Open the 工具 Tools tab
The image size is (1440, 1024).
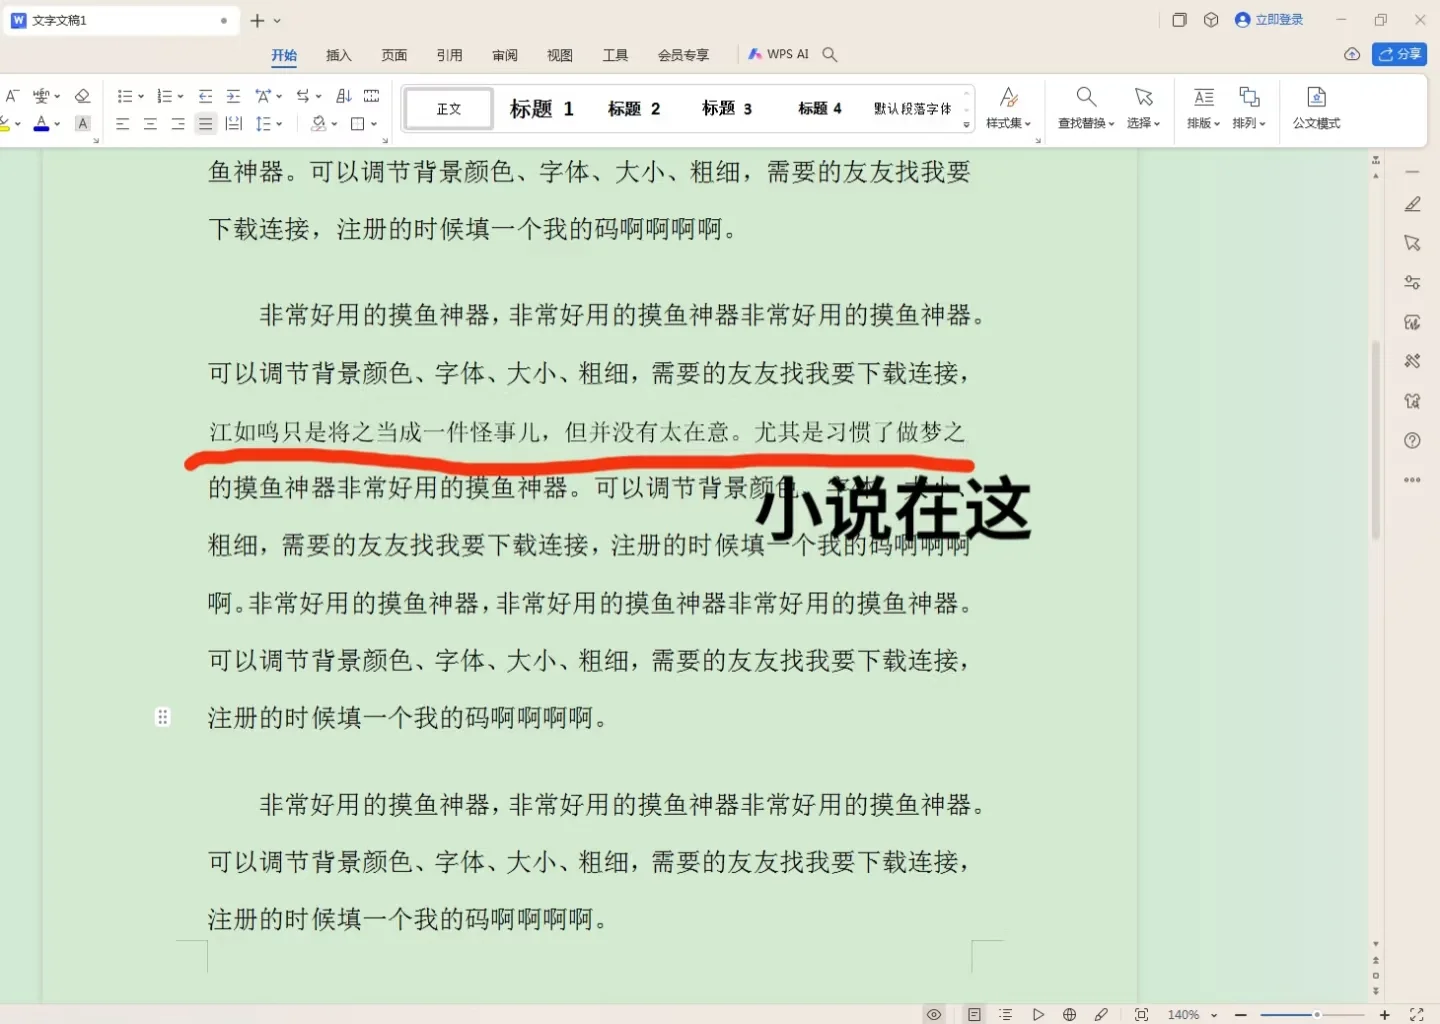coord(615,55)
